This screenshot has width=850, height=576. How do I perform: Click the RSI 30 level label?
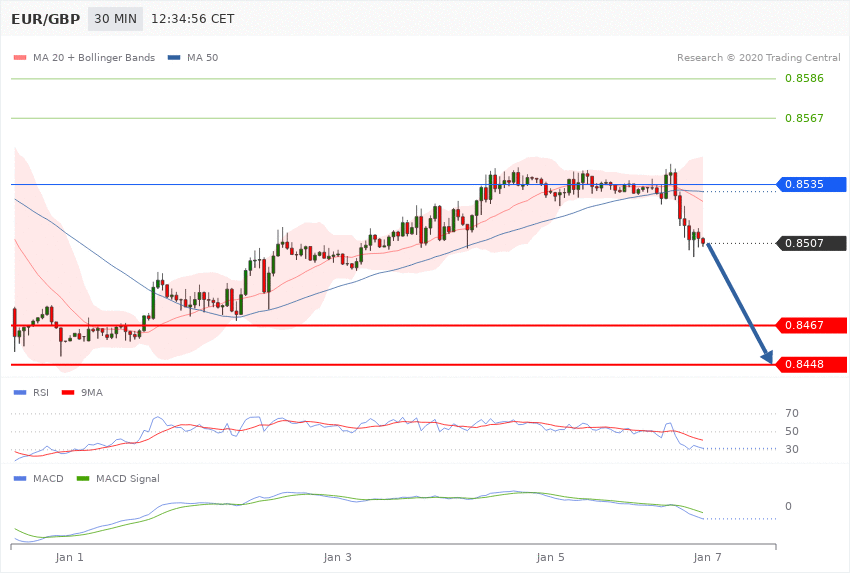click(791, 449)
